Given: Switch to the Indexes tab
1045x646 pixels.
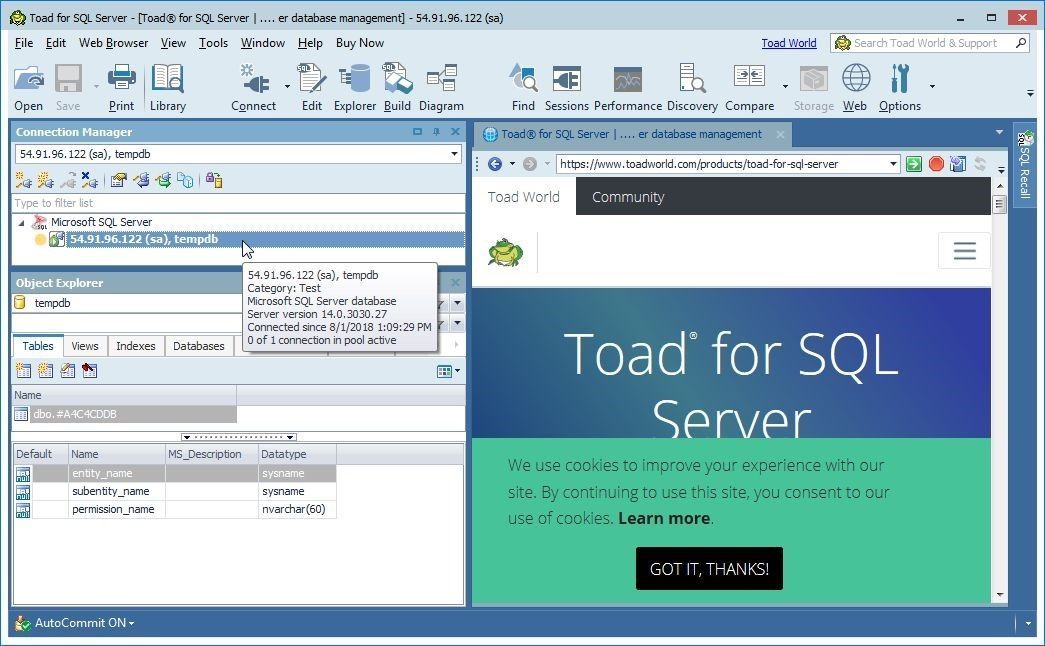Looking at the screenshot, I should [135, 346].
